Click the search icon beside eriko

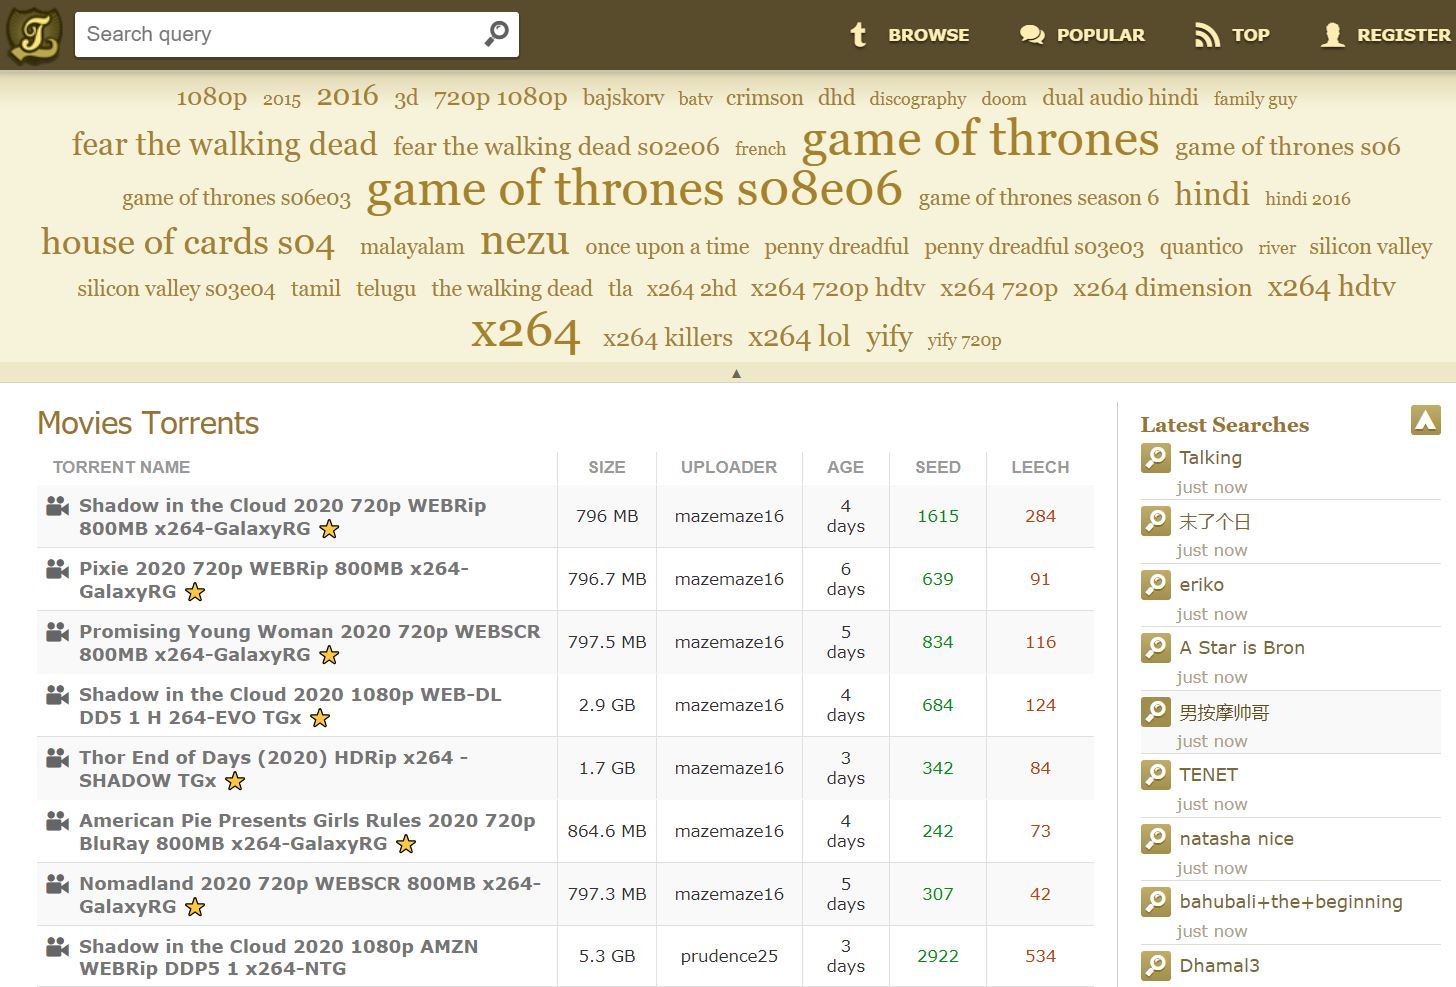[1156, 585]
